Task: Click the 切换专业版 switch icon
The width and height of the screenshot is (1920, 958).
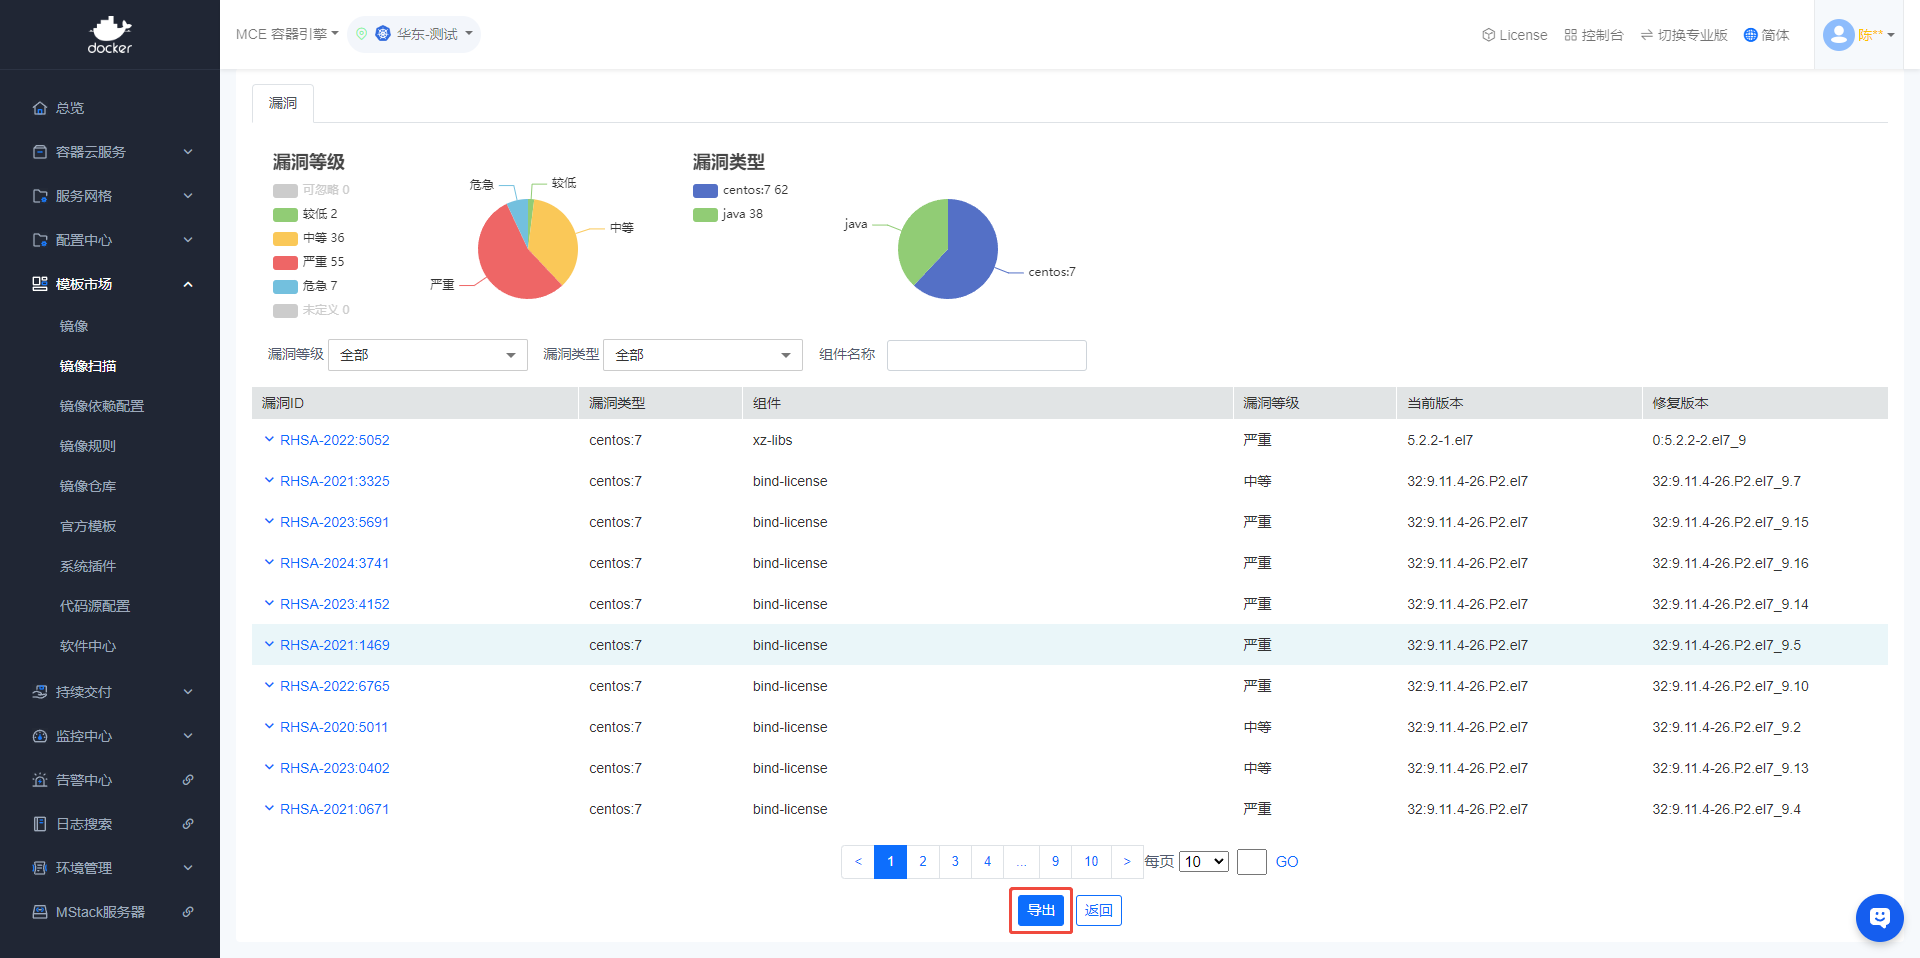Action: pos(1647,35)
